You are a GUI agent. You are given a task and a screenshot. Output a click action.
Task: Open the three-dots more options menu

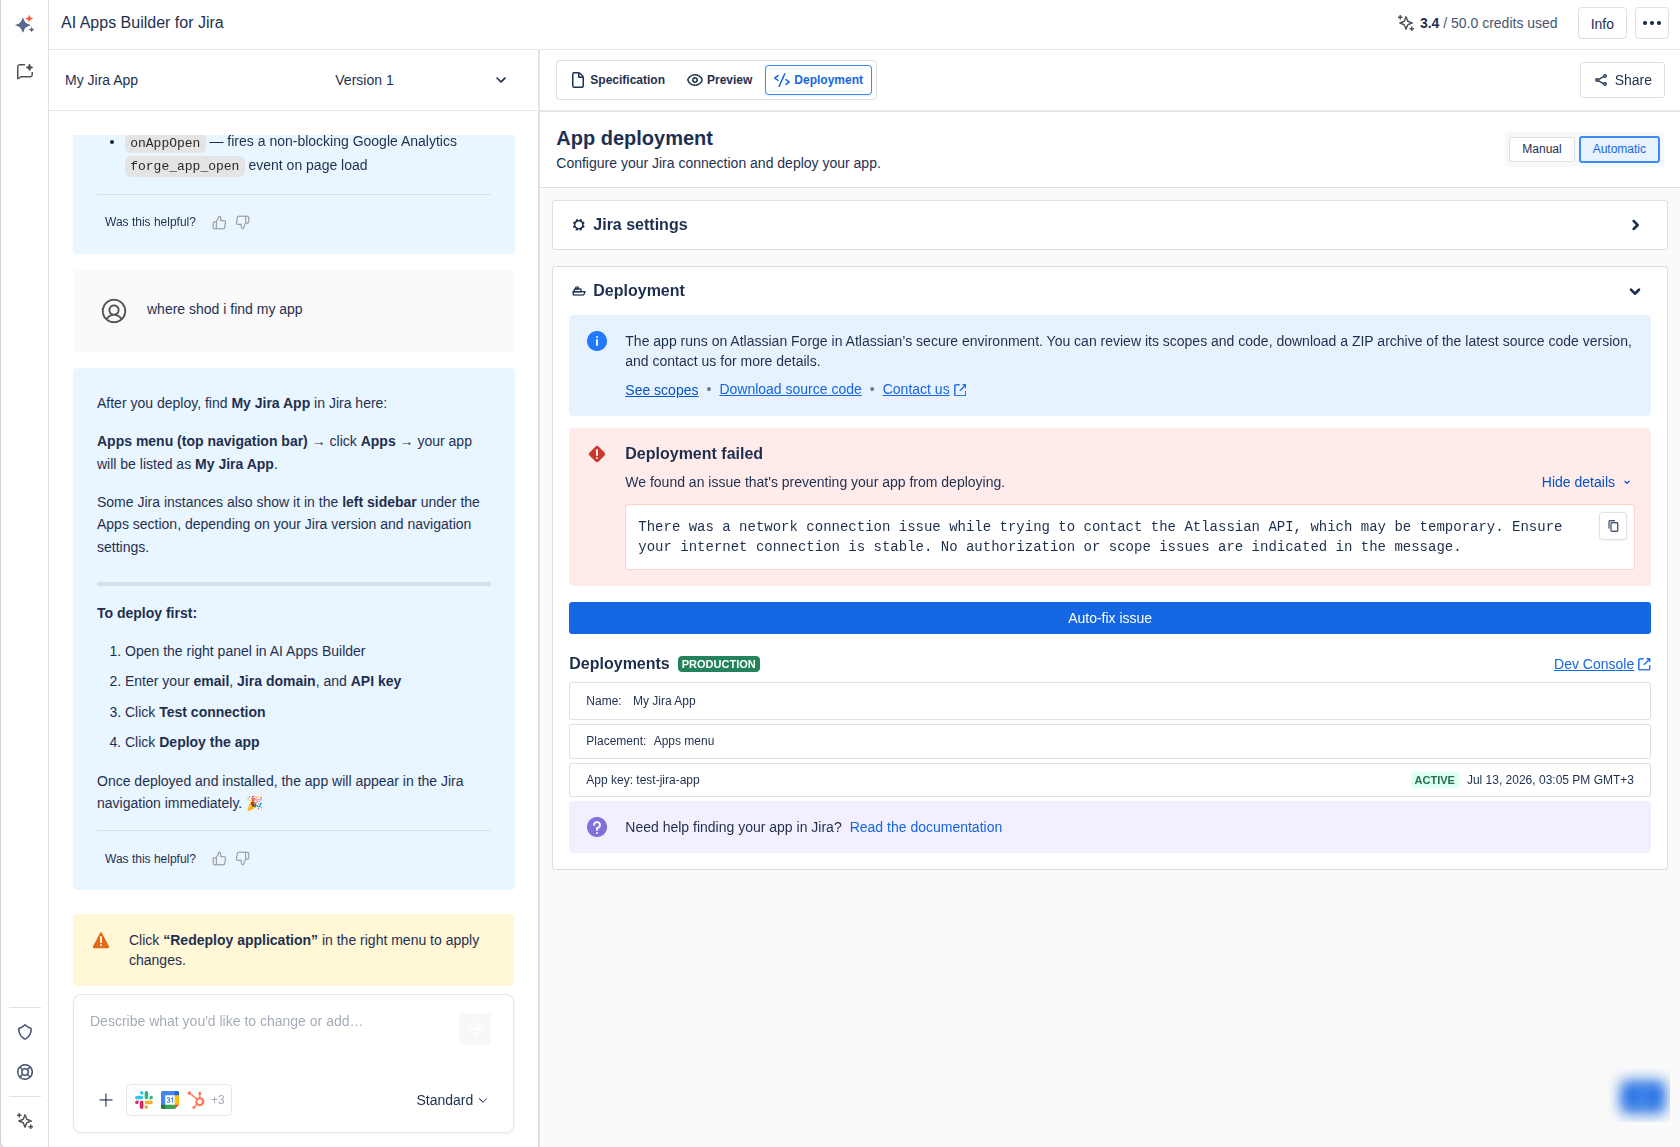(x=1652, y=23)
